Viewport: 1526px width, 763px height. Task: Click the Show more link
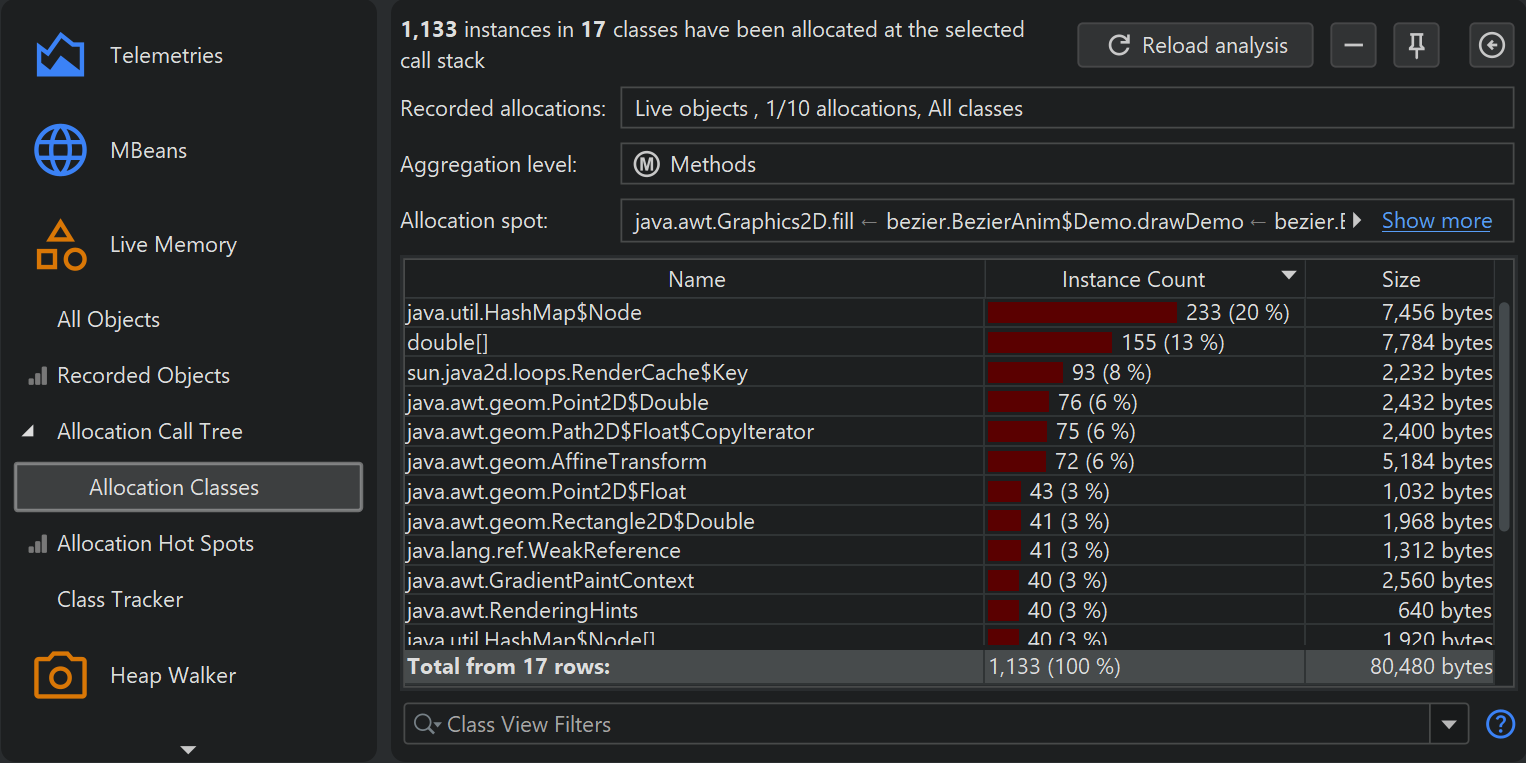1436,221
